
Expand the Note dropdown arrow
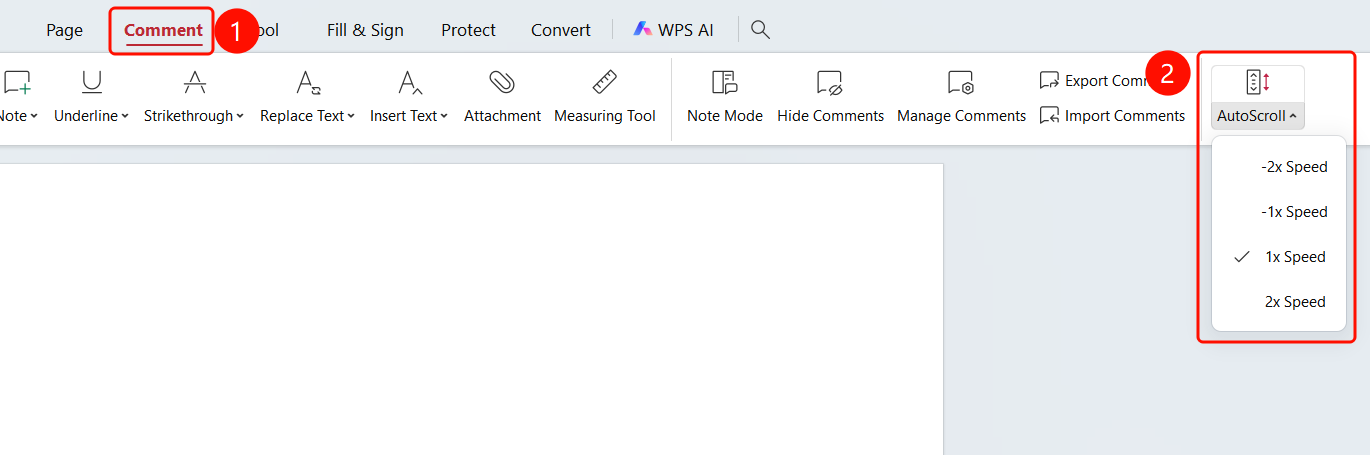[34, 116]
